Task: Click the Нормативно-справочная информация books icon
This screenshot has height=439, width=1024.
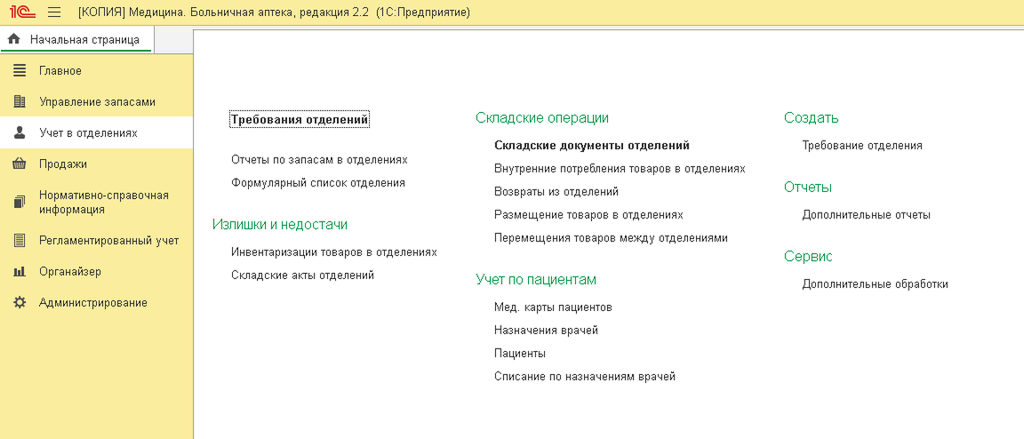Action: [19, 202]
